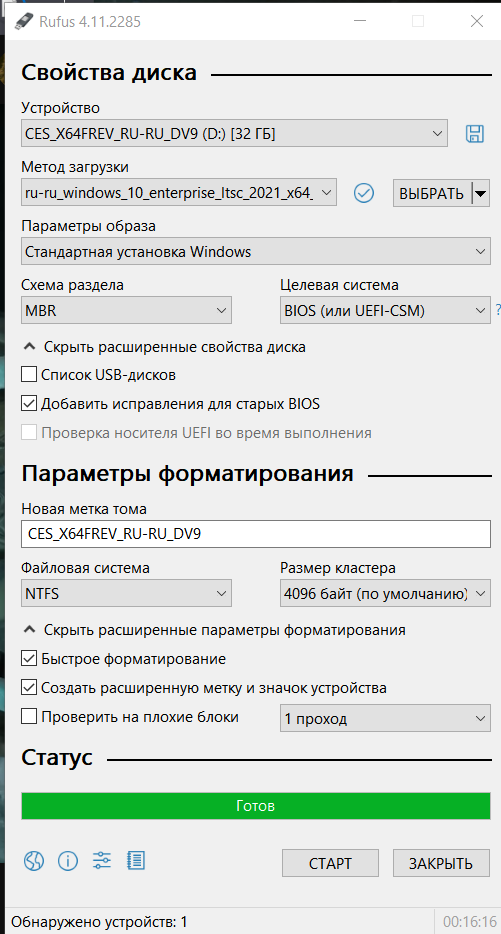Open language selection globe icon
This screenshot has width=501, height=934.
click(34, 860)
